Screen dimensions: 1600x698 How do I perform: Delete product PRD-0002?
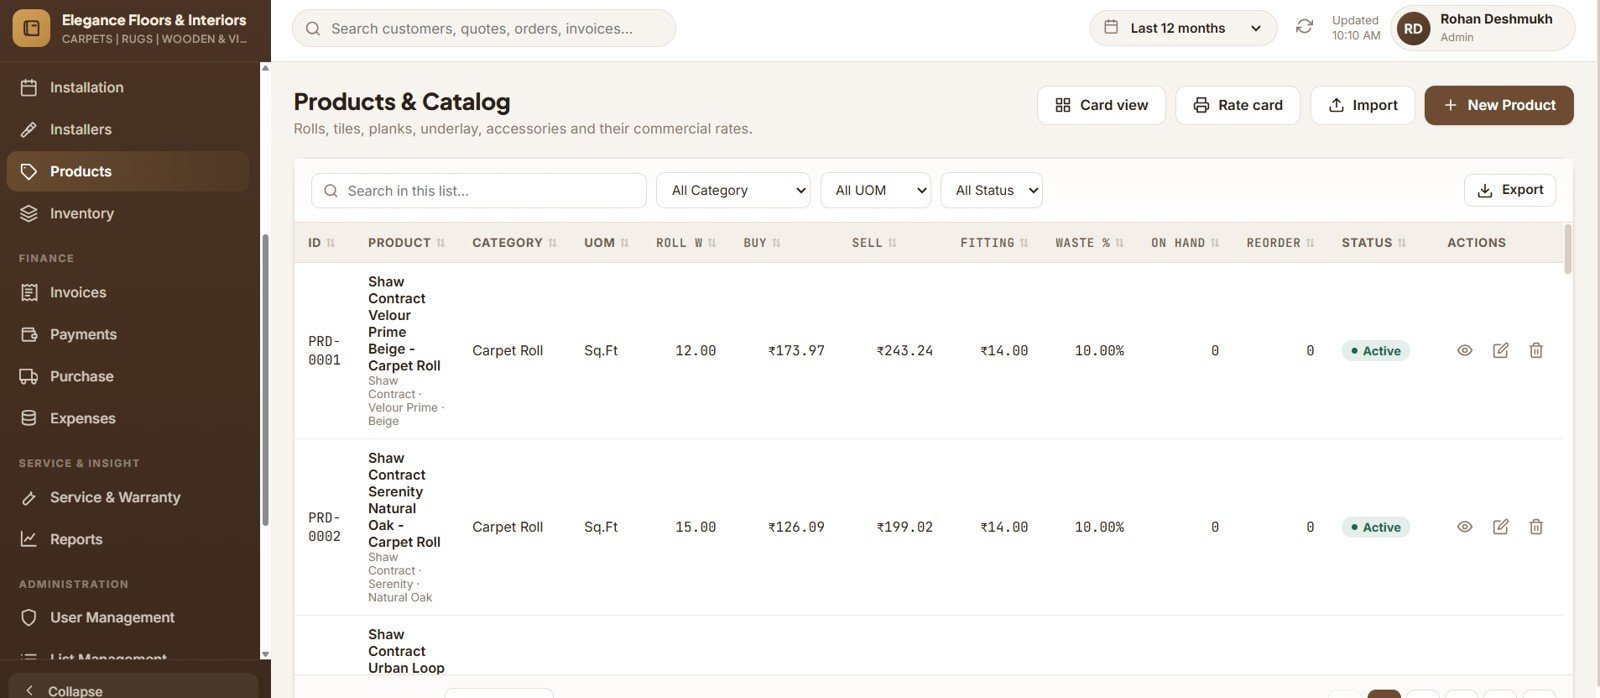tap(1537, 527)
